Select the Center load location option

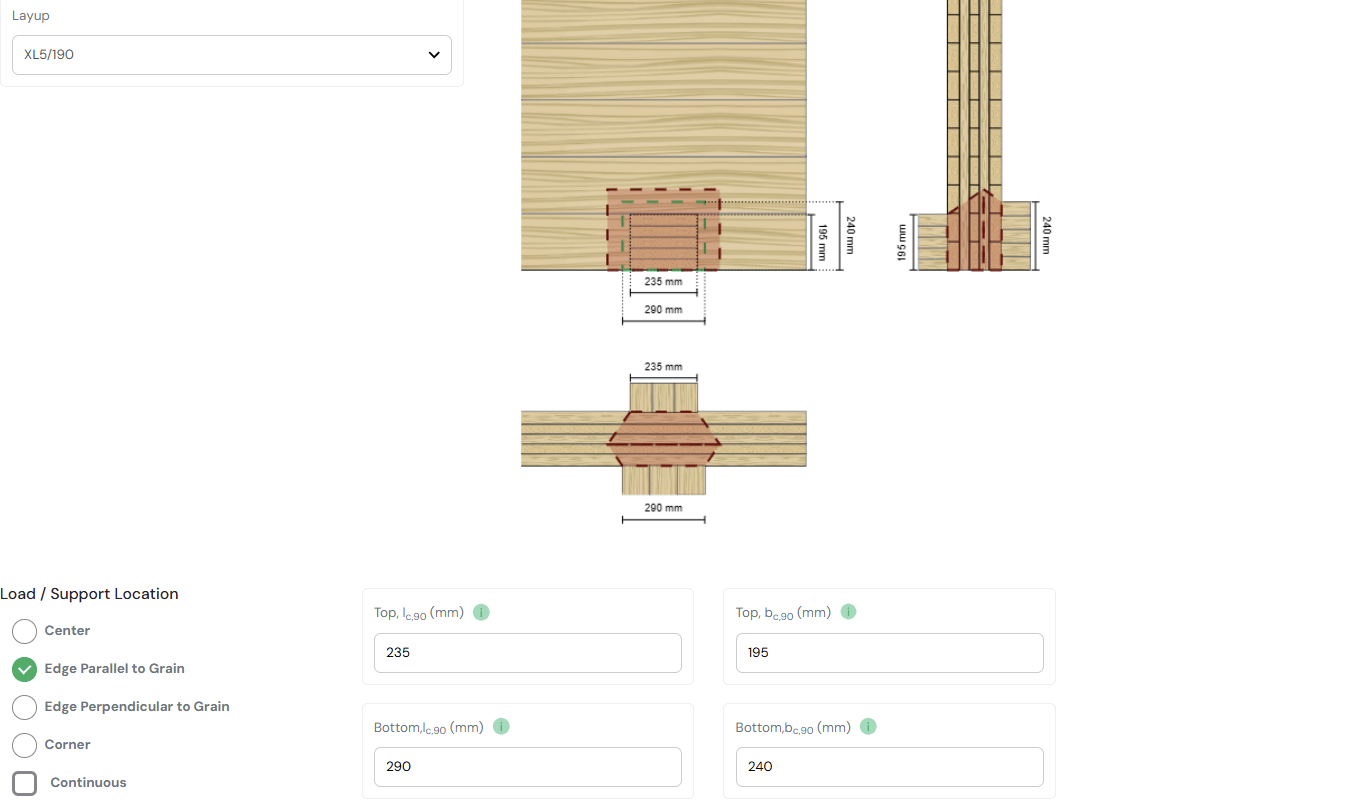[25, 631]
